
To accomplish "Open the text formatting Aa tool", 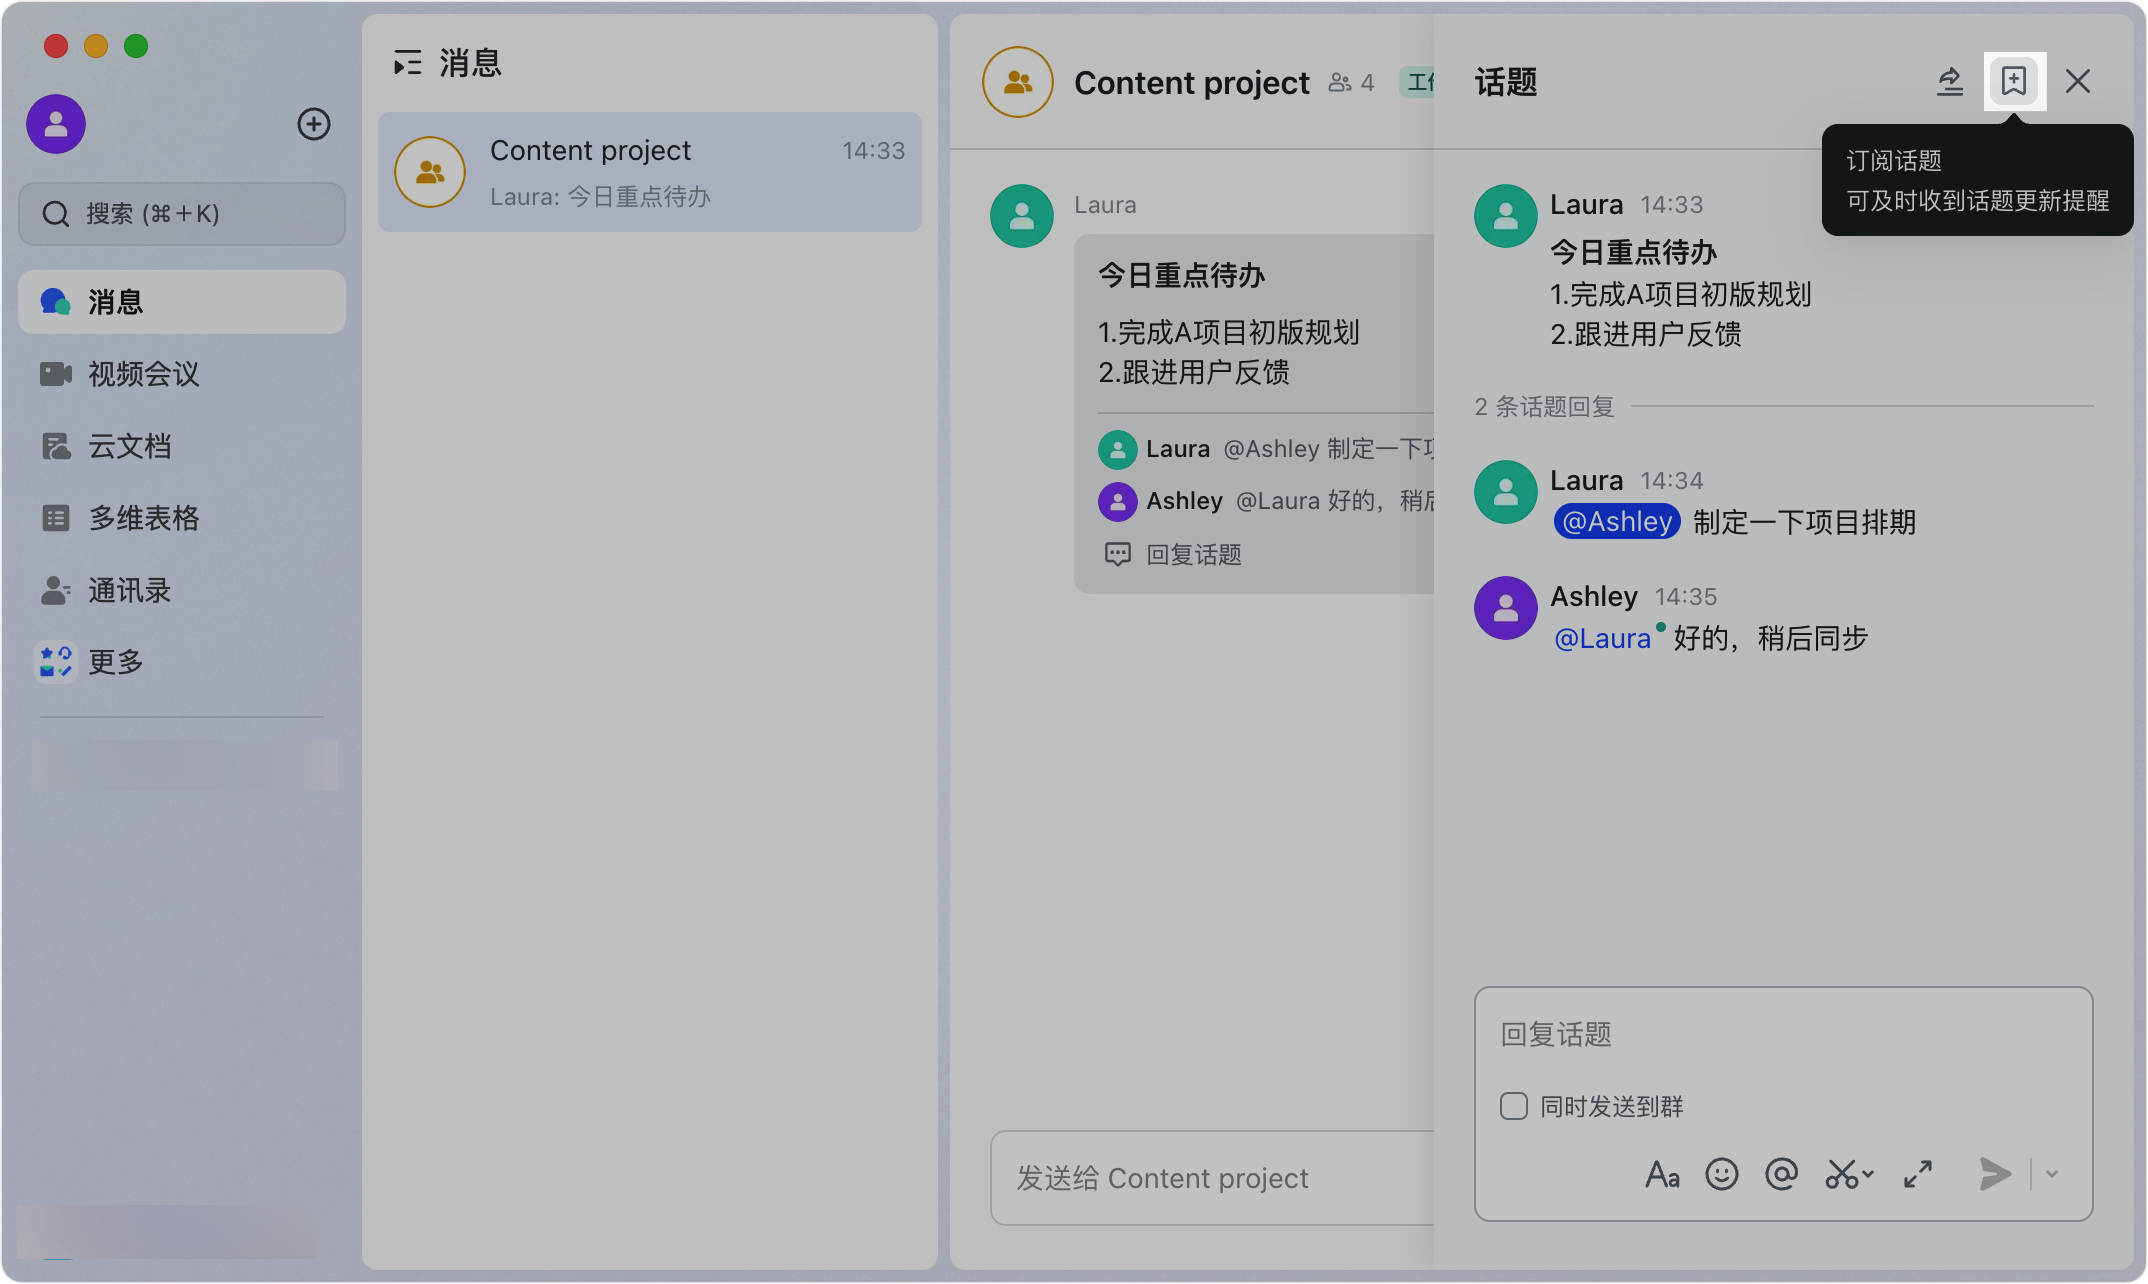I will pos(1662,1174).
